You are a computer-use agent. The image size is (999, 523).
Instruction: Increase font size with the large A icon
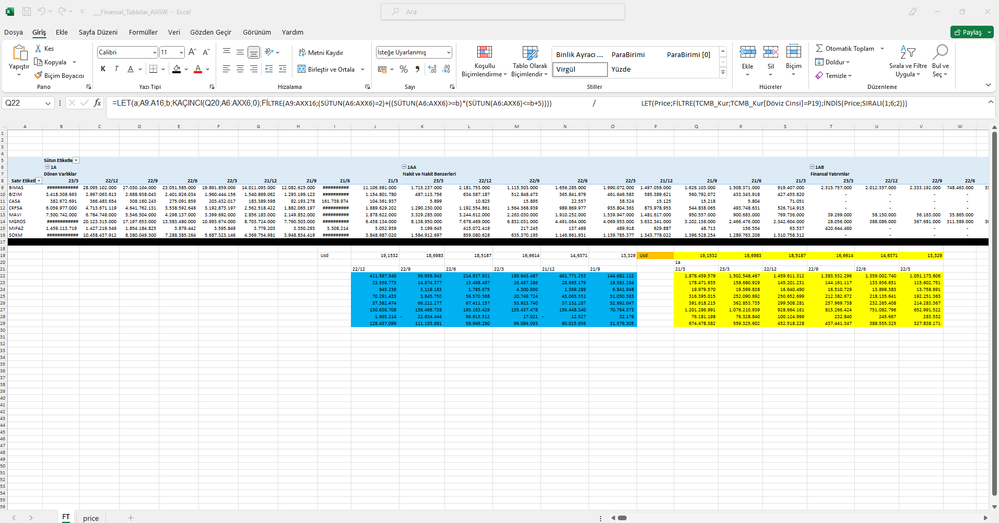click(x=192, y=52)
